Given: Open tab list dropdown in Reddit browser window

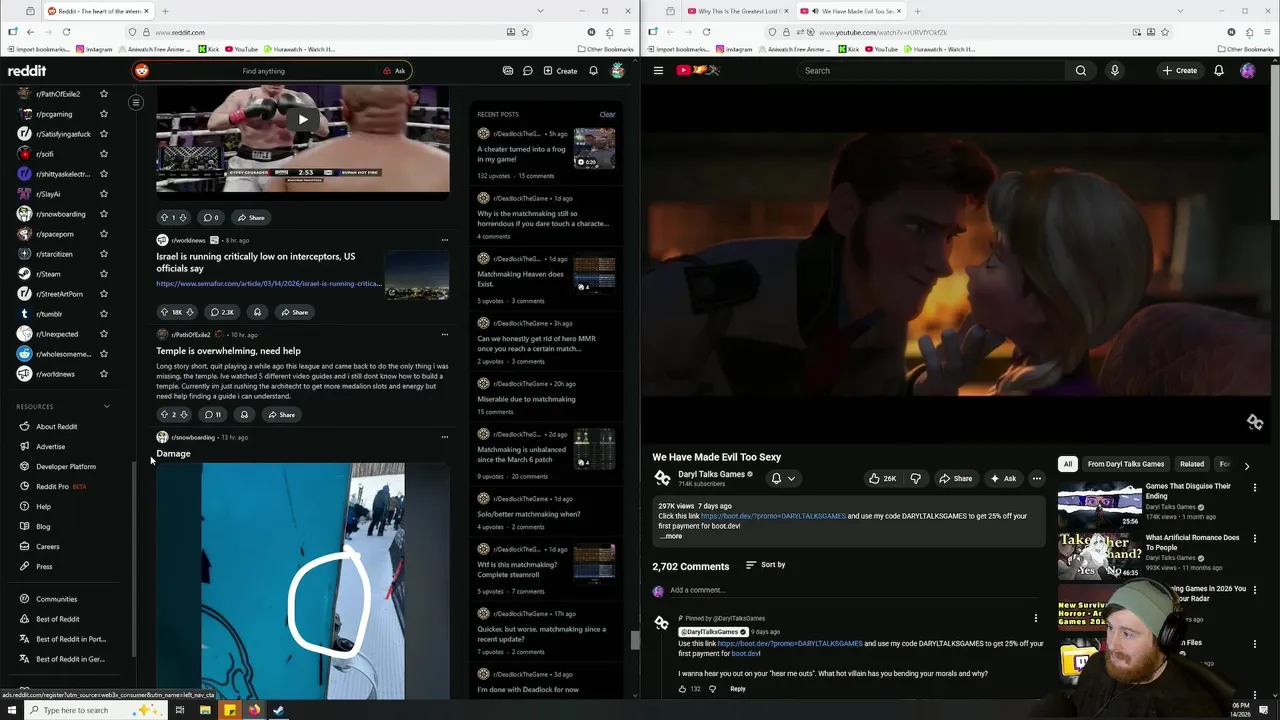Looking at the screenshot, I should pyautogui.click(x=540, y=11).
